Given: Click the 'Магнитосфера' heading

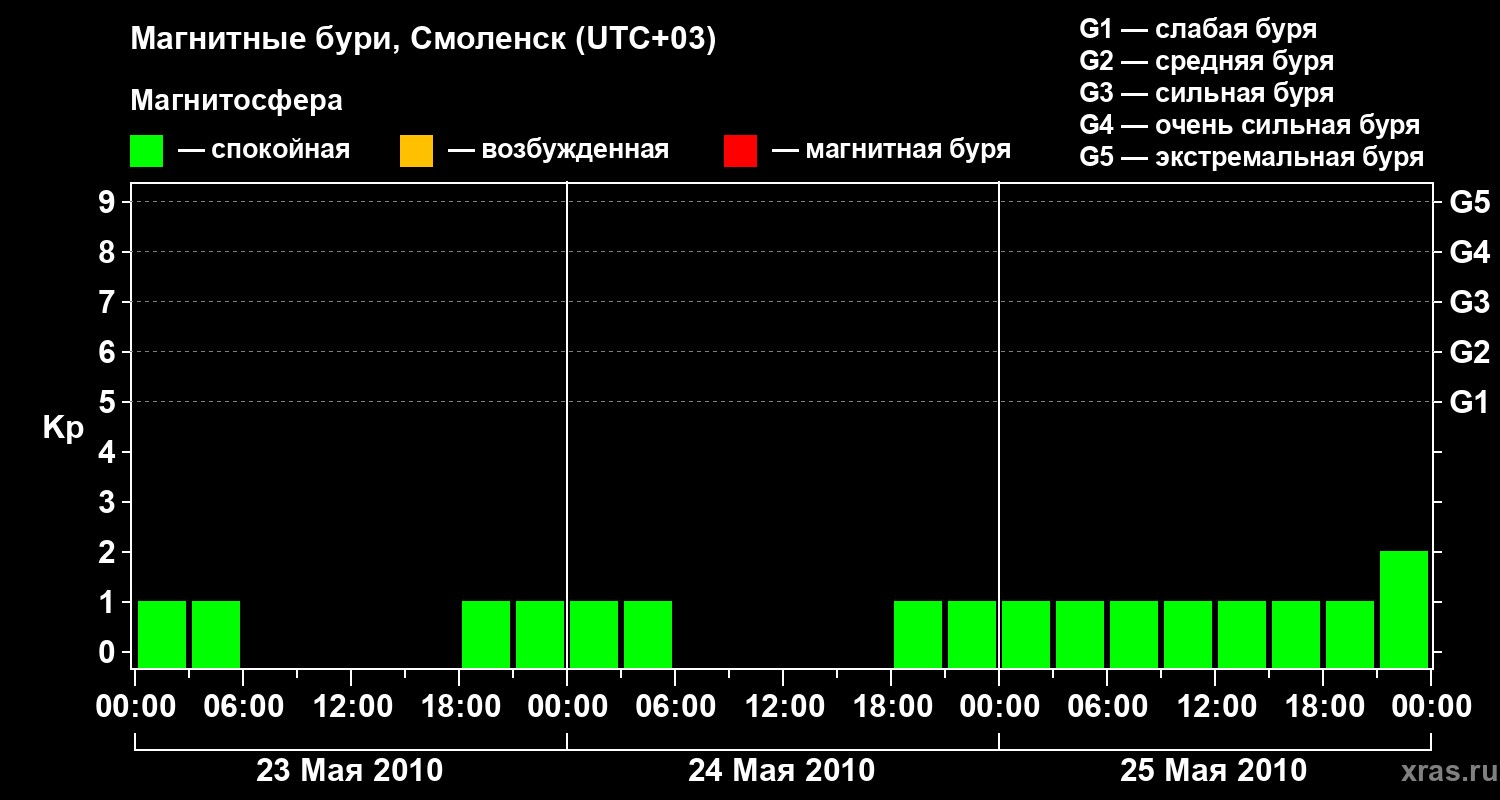Looking at the screenshot, I should tap(237, 101).
